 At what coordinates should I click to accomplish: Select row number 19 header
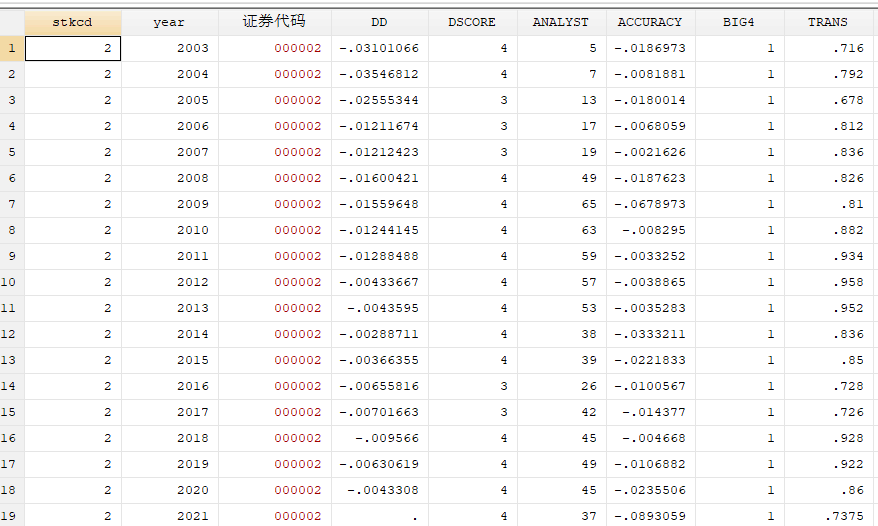coord(12,516)
